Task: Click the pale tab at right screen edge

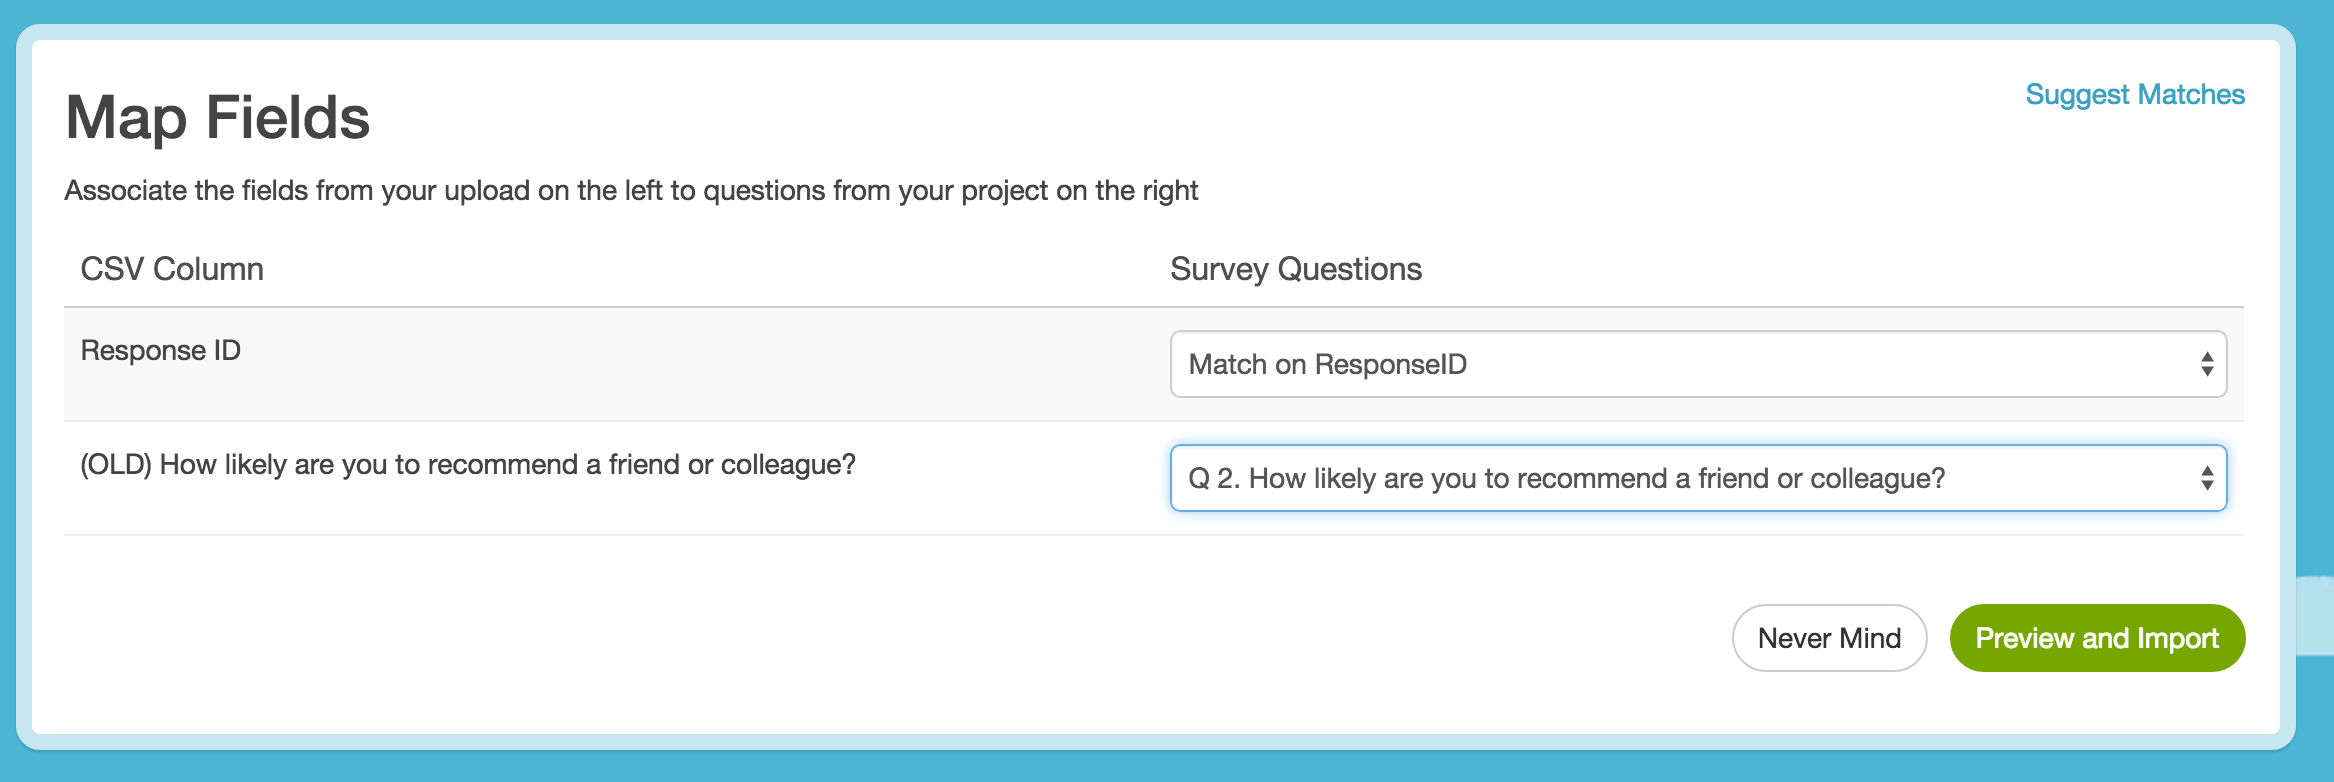Action: click(2316, 615)
